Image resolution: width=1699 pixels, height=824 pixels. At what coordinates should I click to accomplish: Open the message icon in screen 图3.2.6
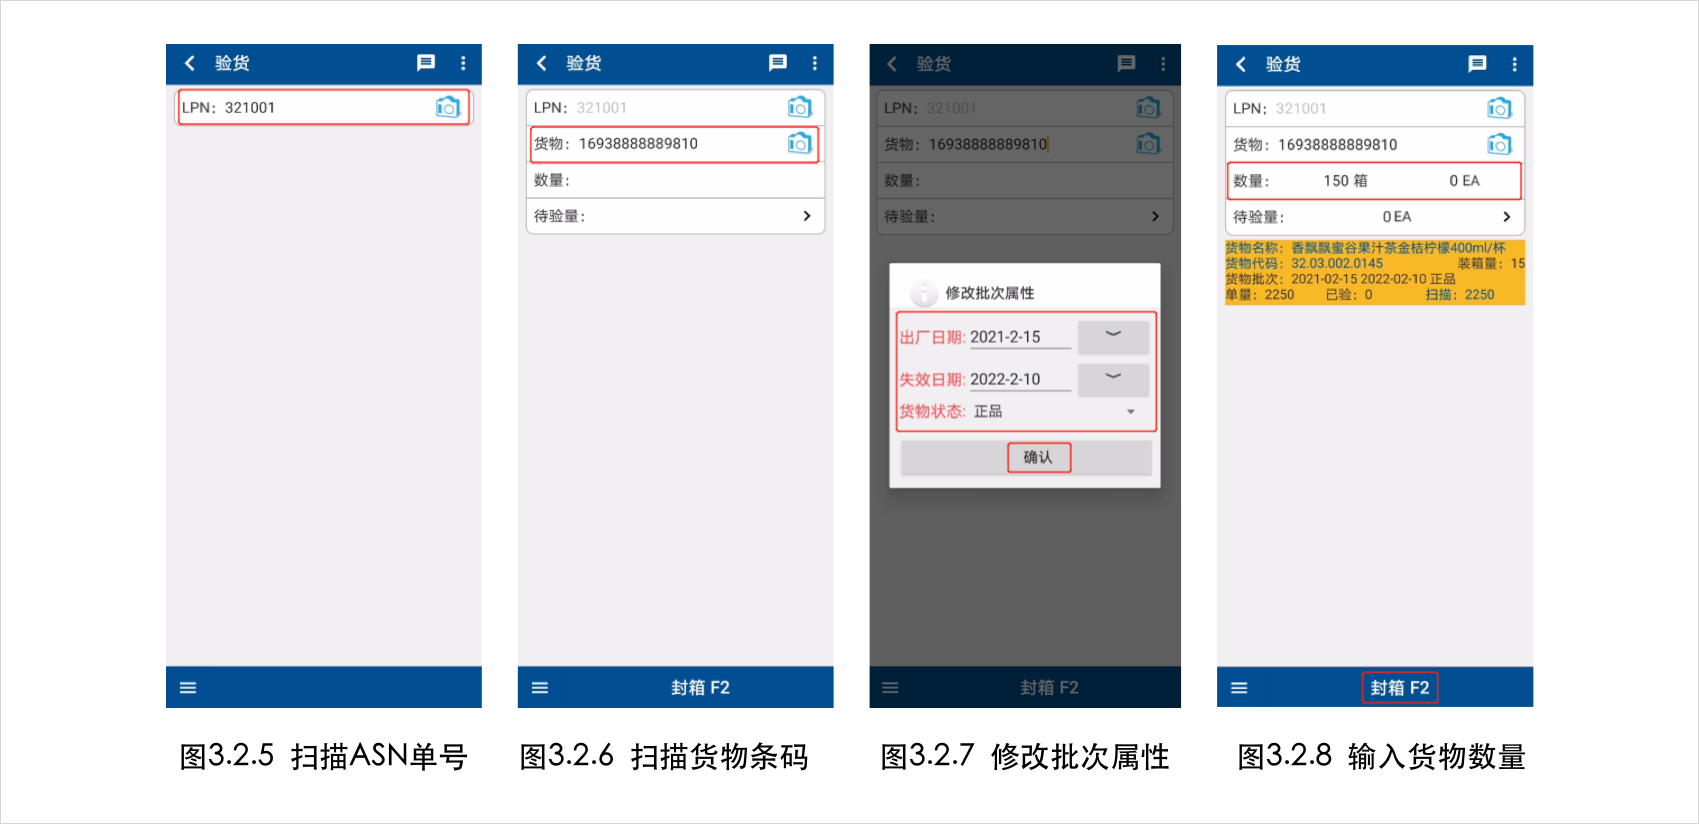click(778, 63)
